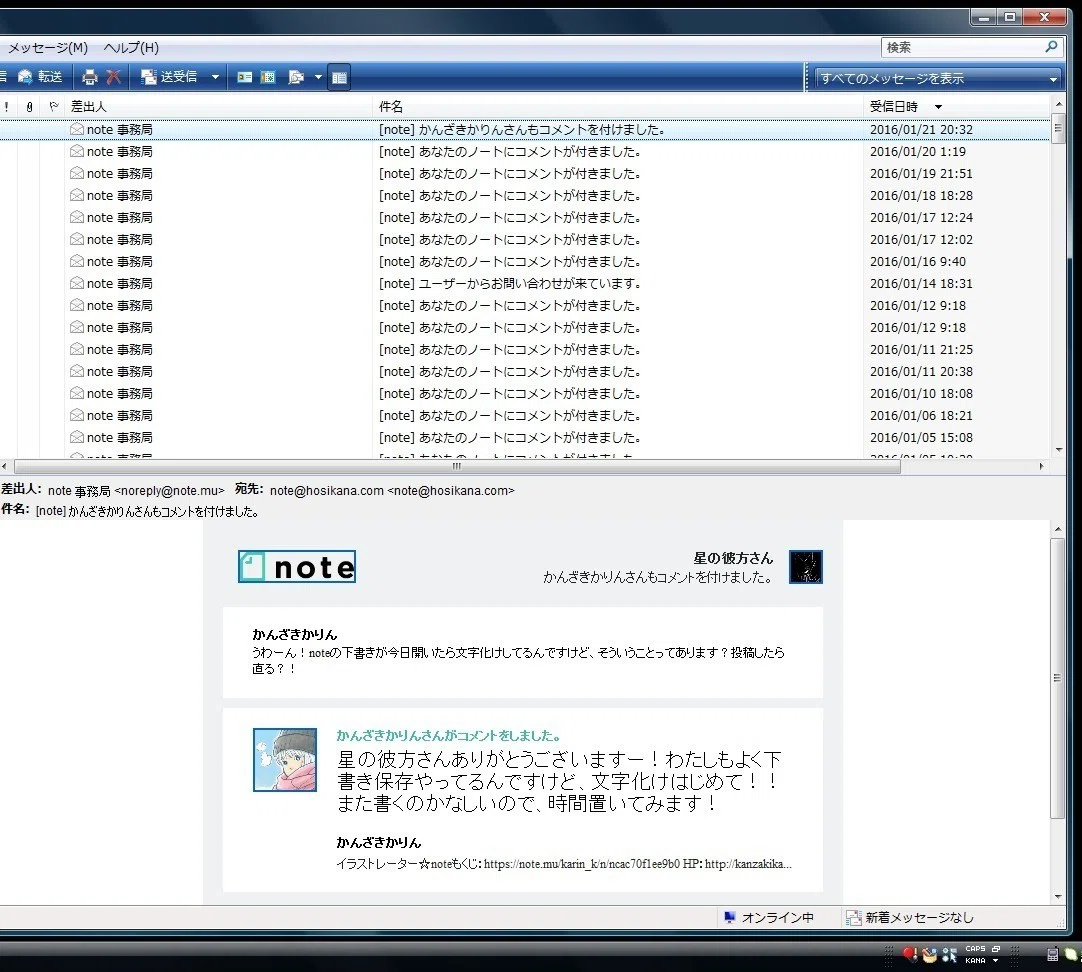
Task: Select the message received 2016/01/17 12:02
Action: pyautogui.click(x=524, y=240)
